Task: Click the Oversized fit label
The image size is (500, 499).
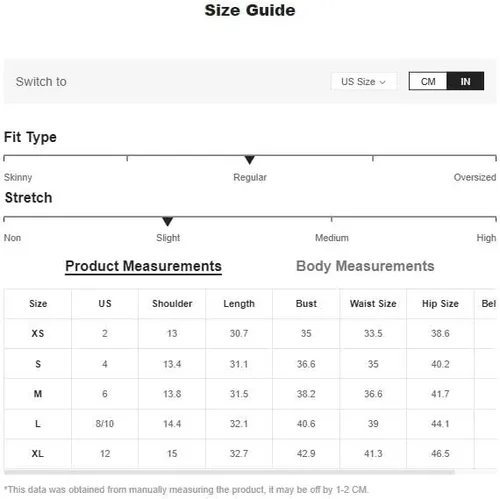Action: [x=475, y=177]
